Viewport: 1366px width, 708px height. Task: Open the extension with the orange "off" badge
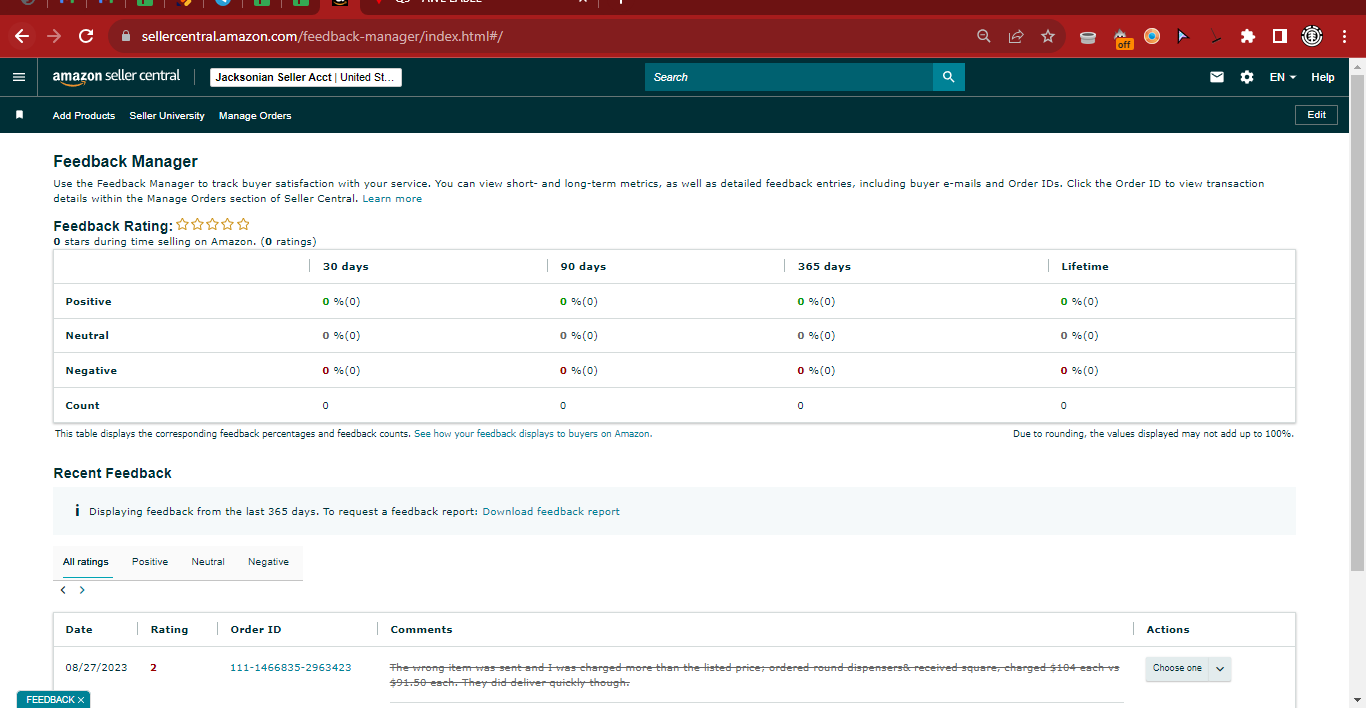point(1122,37)
